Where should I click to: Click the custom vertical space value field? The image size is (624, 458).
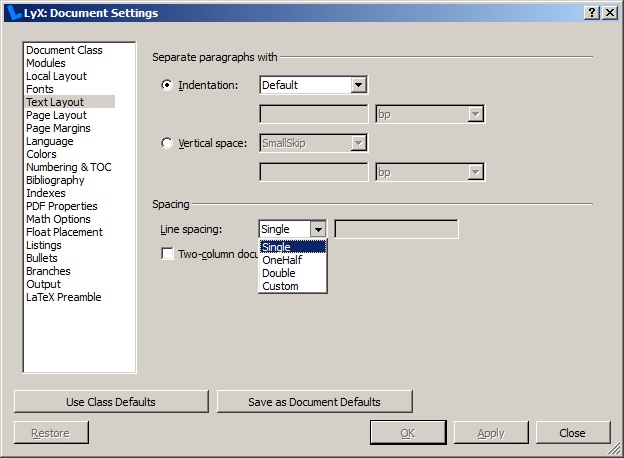pos(314,172)
